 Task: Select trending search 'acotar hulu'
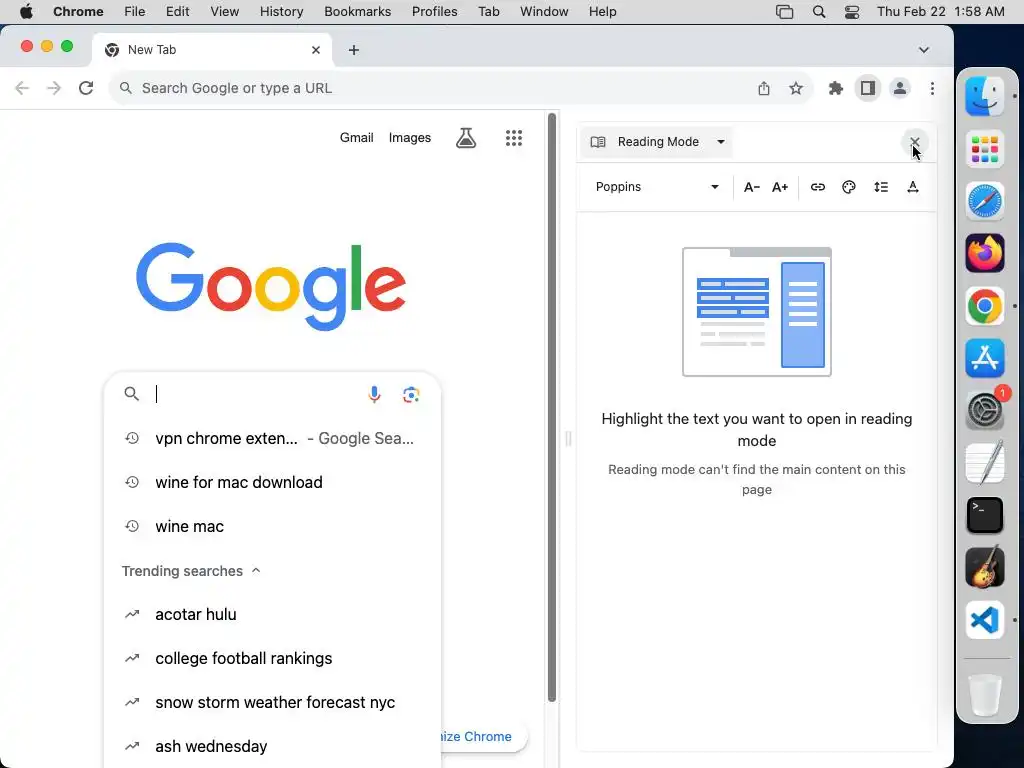pyautogui.click(x=272, y=615)
